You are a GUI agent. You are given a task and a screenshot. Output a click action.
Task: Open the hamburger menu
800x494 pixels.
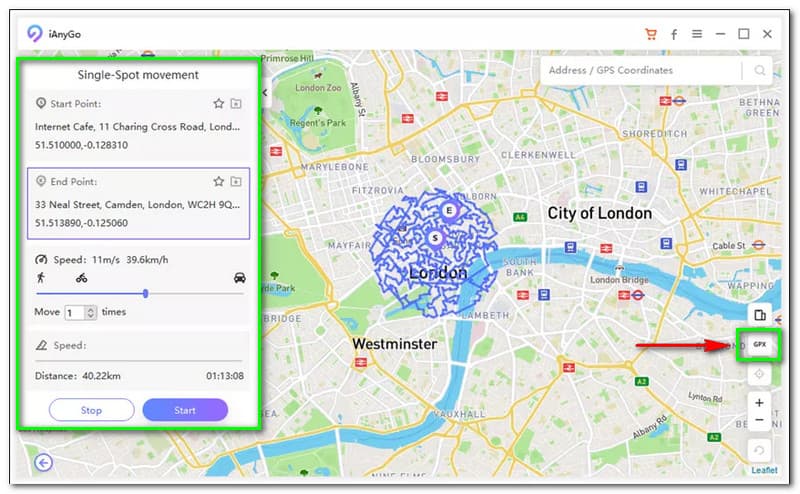coord(697,34)
